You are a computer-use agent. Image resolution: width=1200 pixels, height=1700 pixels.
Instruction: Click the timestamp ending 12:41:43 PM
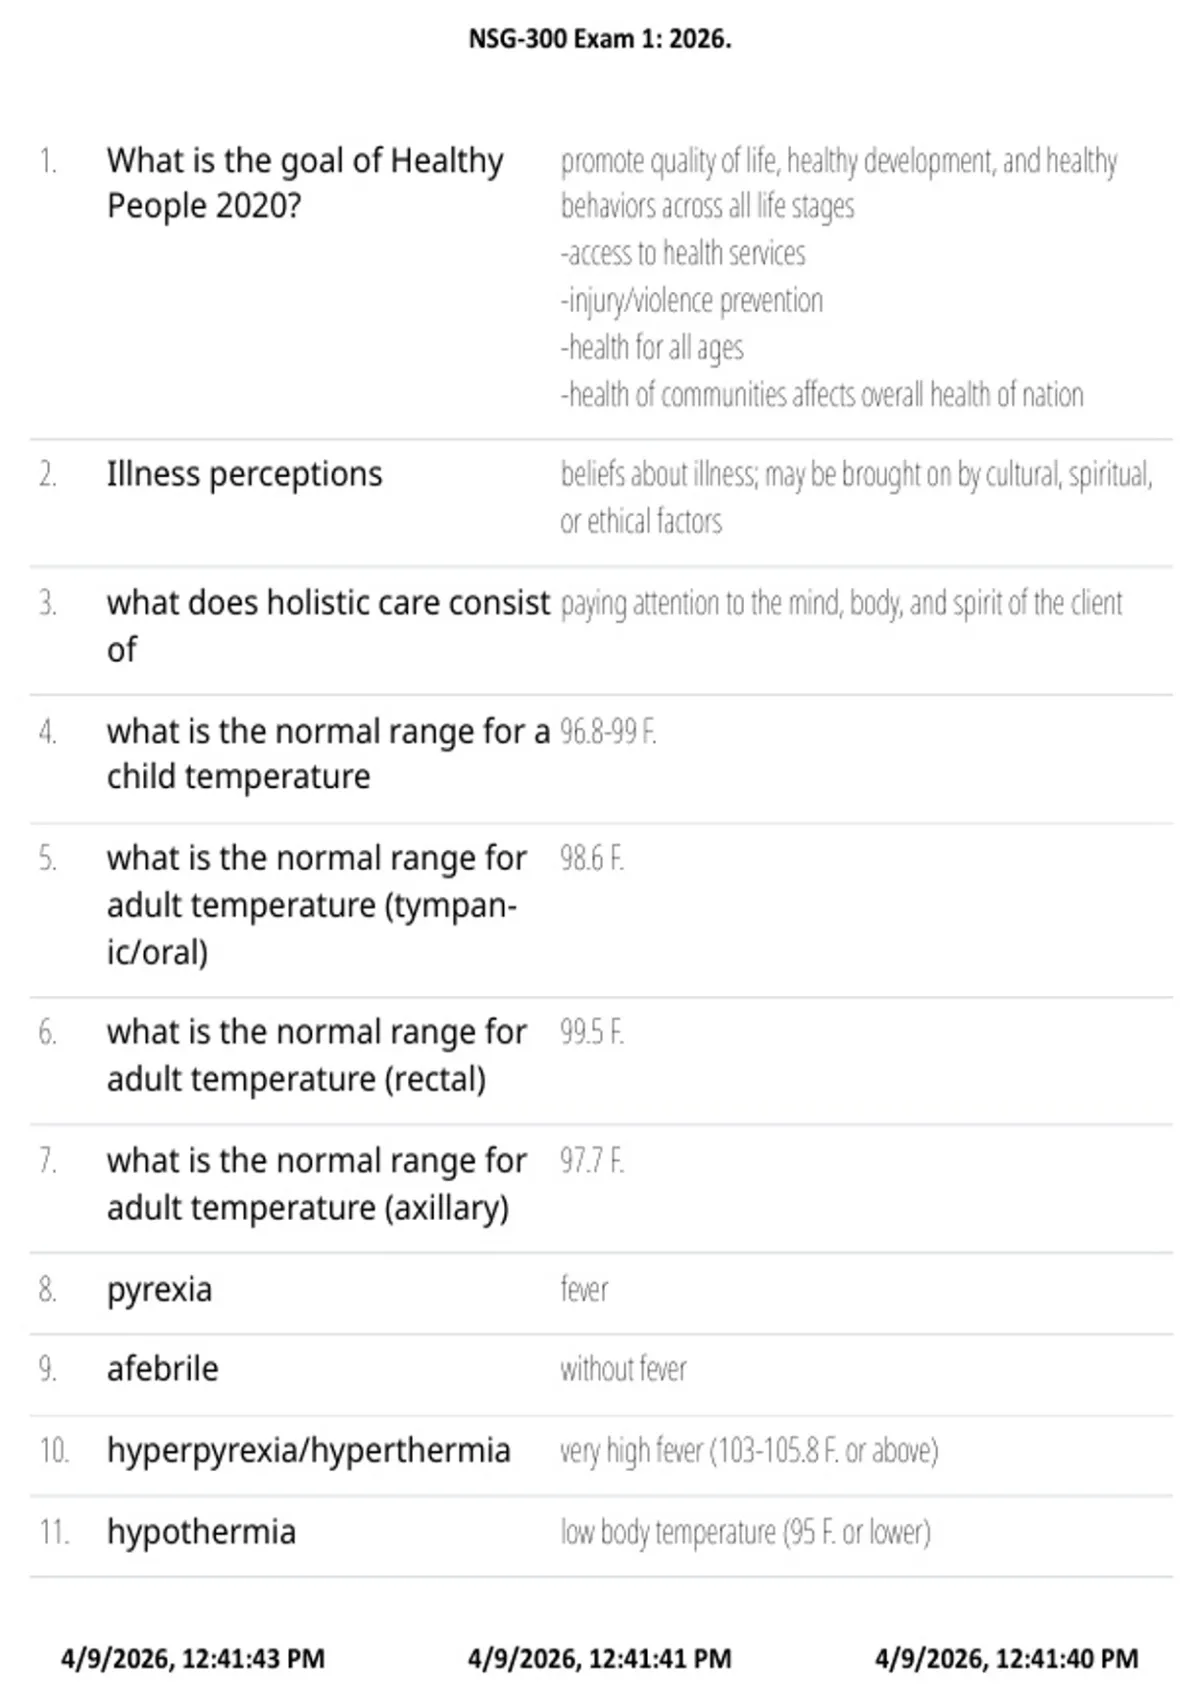(x=193, y=1659)
